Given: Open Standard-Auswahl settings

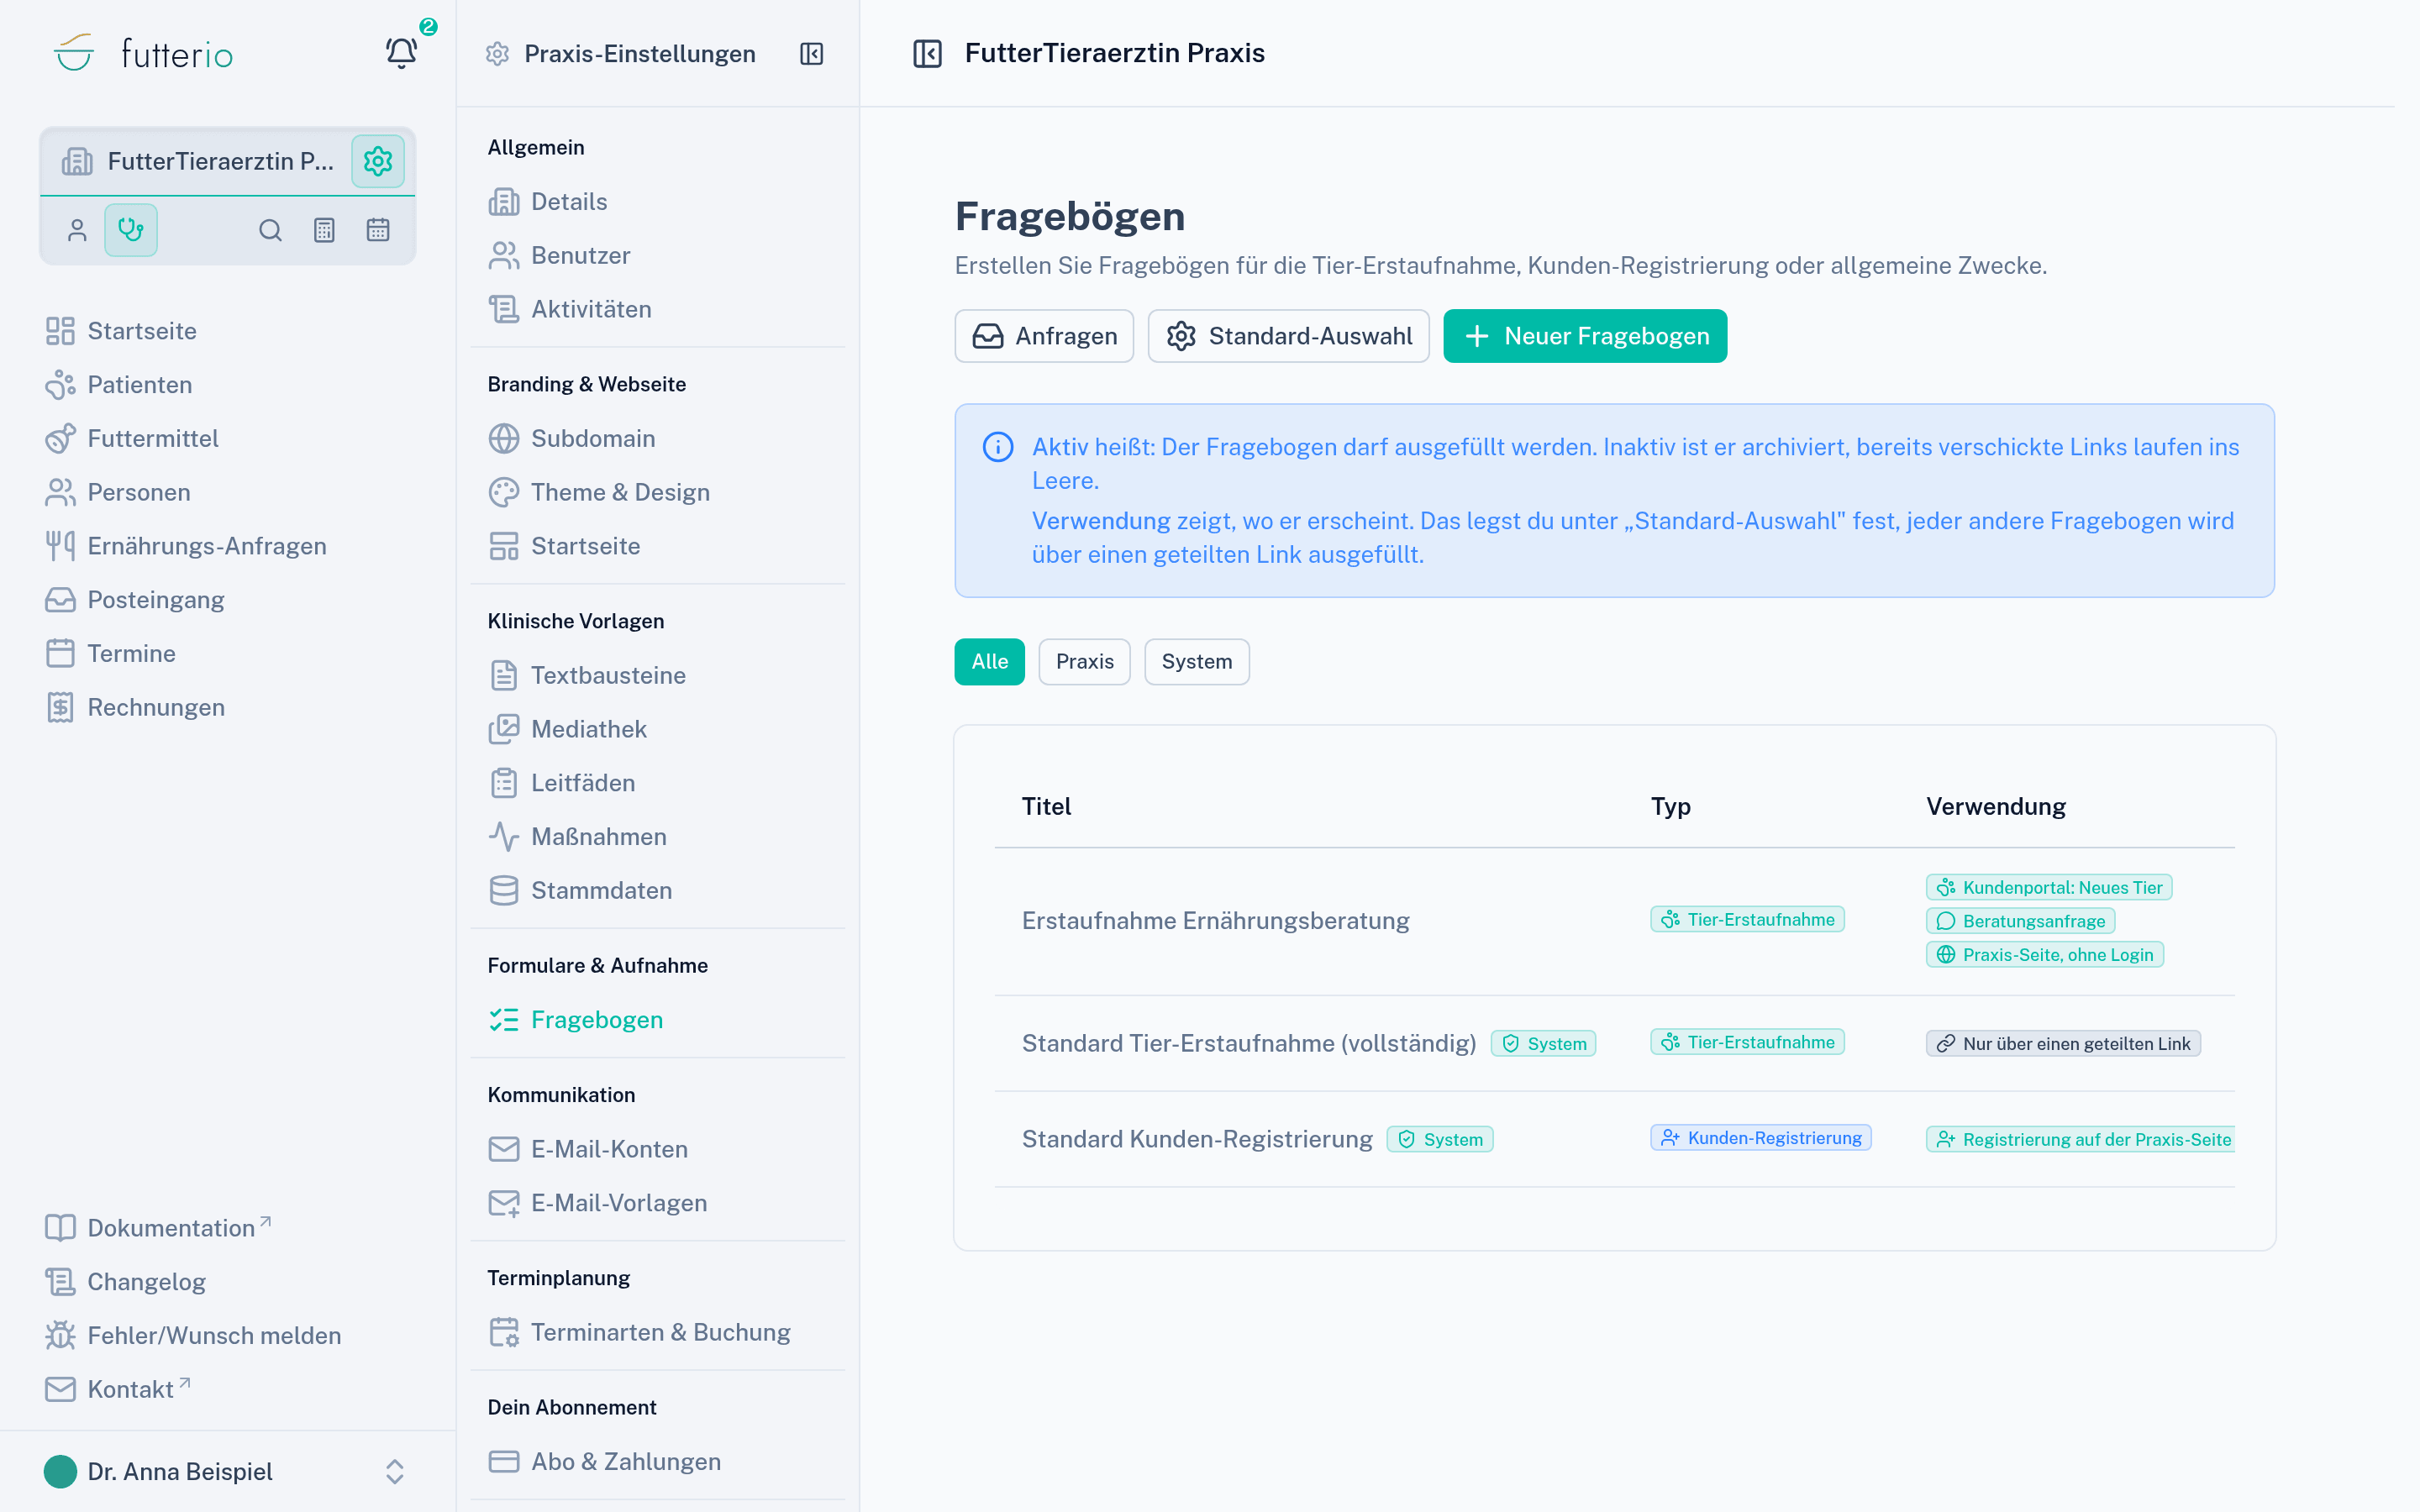Looking at the screenshot, I should click(x=1288, y=336).
